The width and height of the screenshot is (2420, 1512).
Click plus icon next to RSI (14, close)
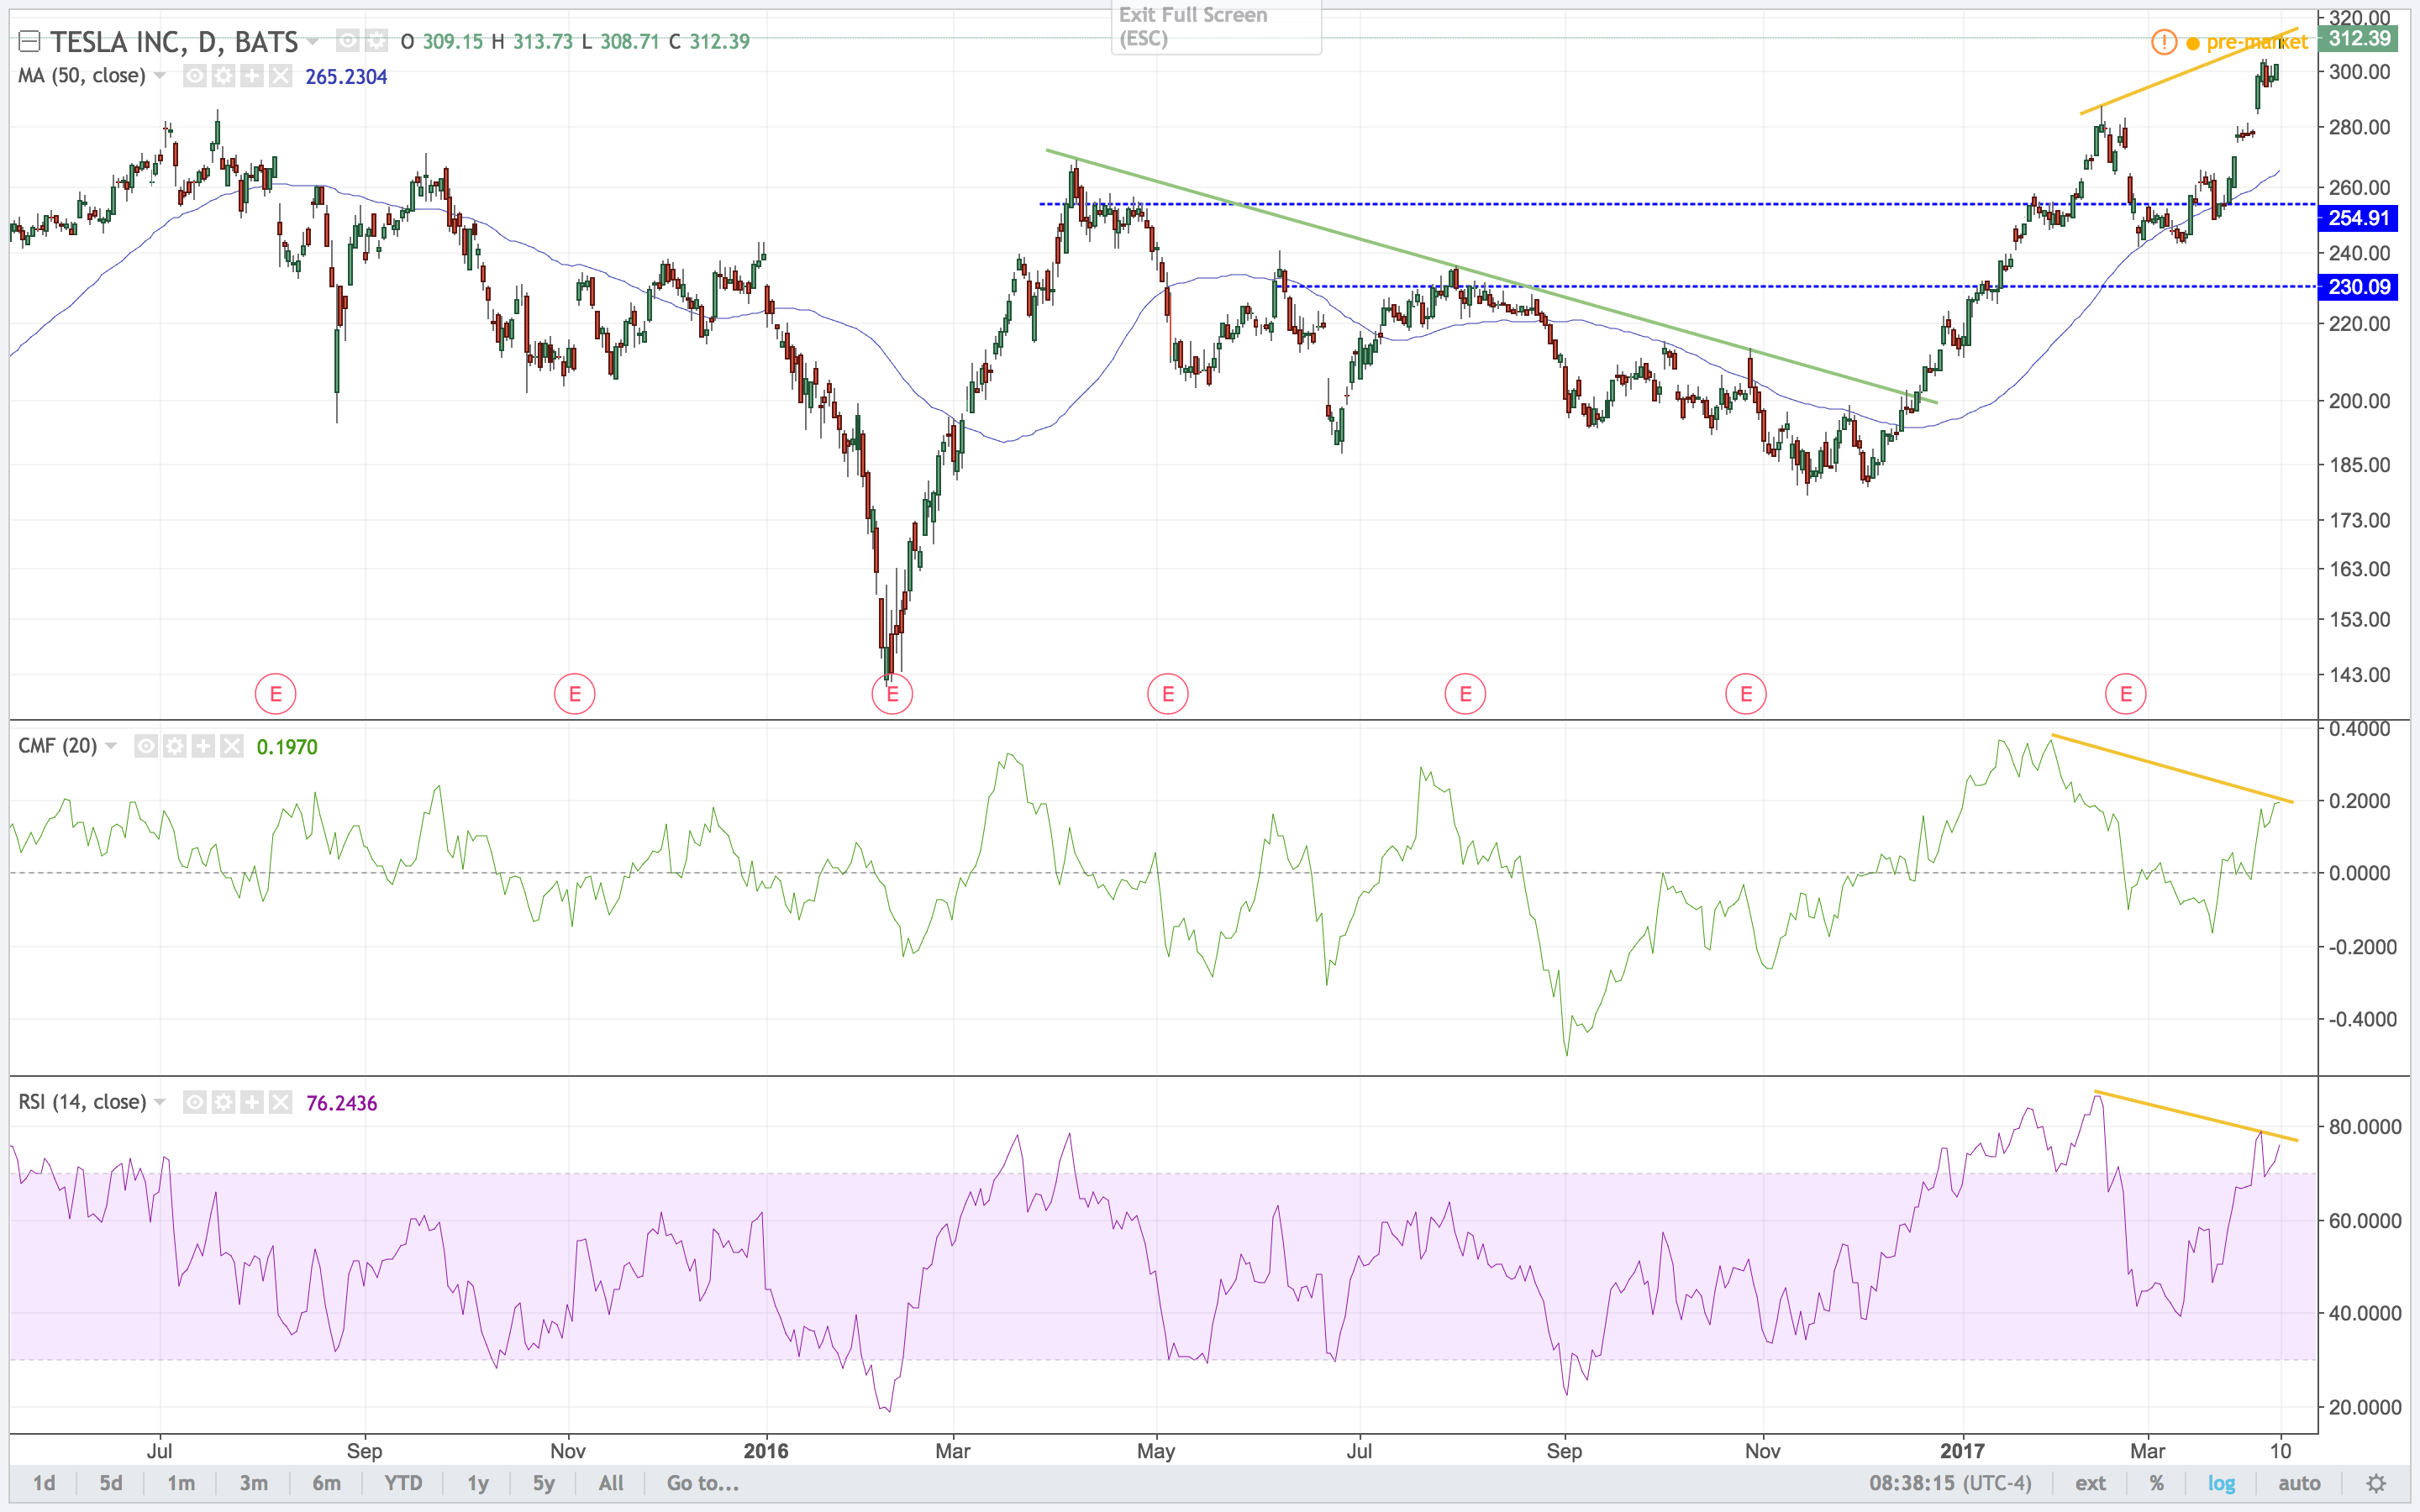coord(252,1102)
